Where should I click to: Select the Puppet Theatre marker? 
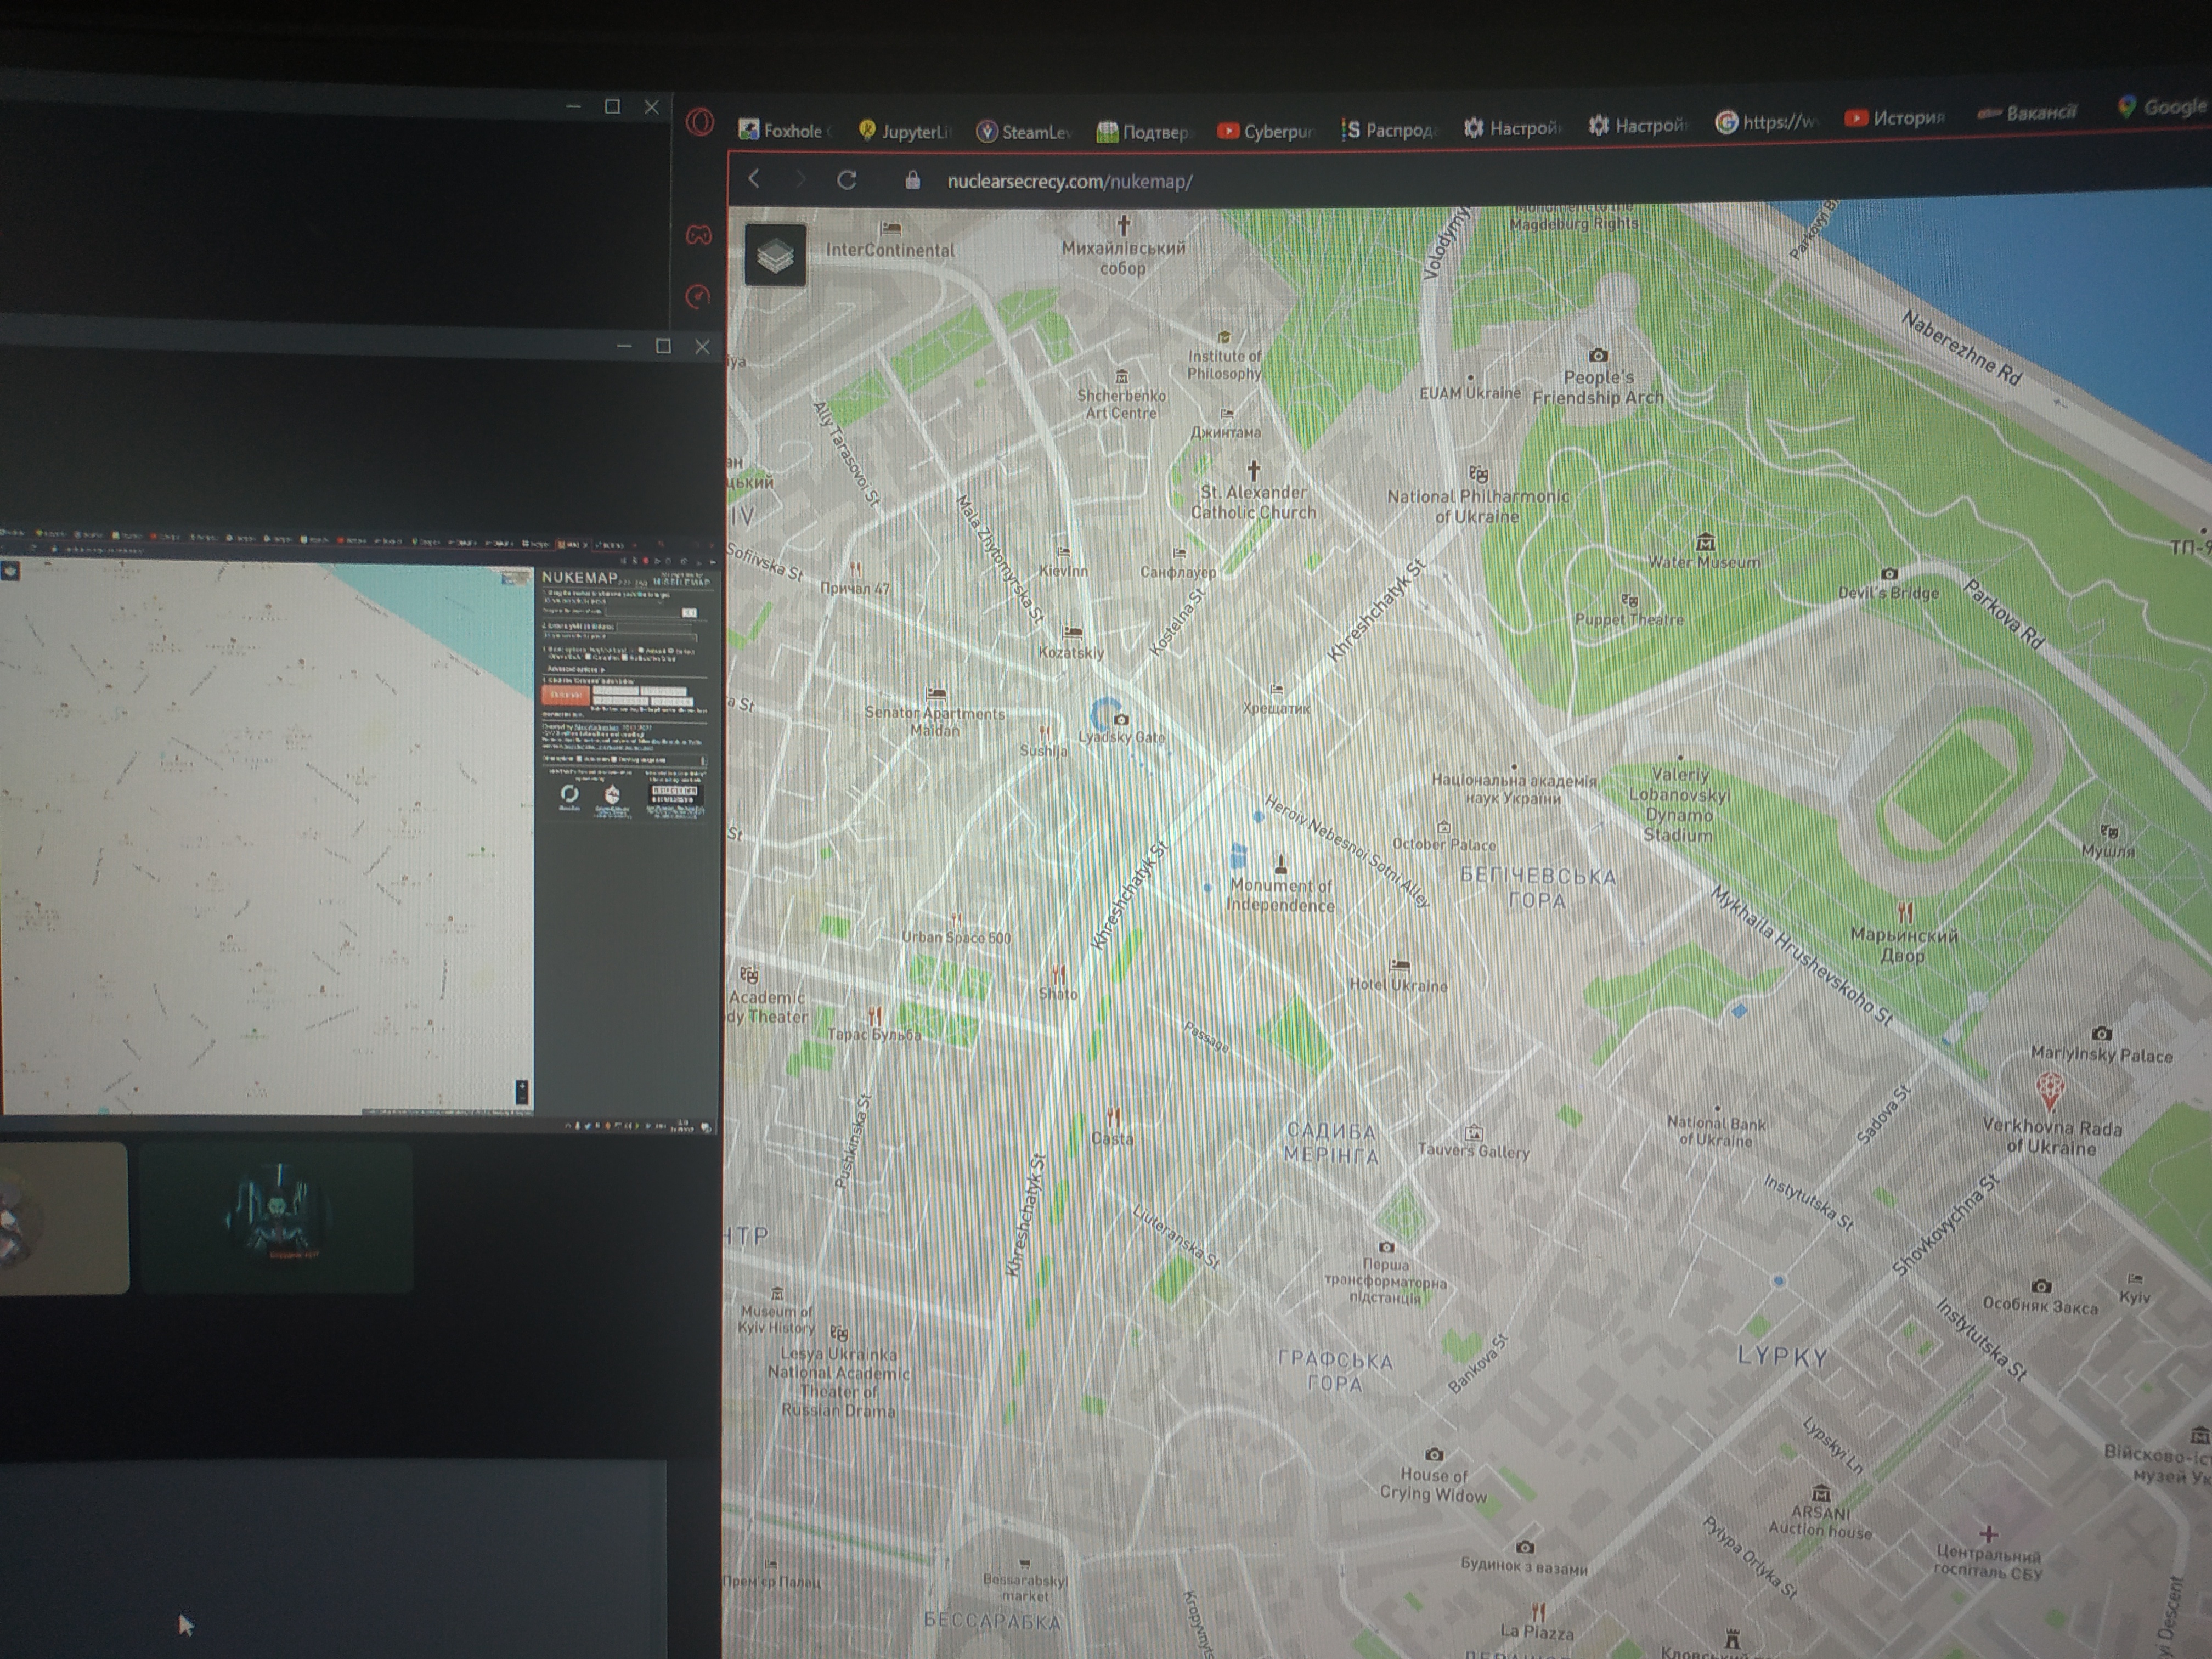pos(1630,600)
